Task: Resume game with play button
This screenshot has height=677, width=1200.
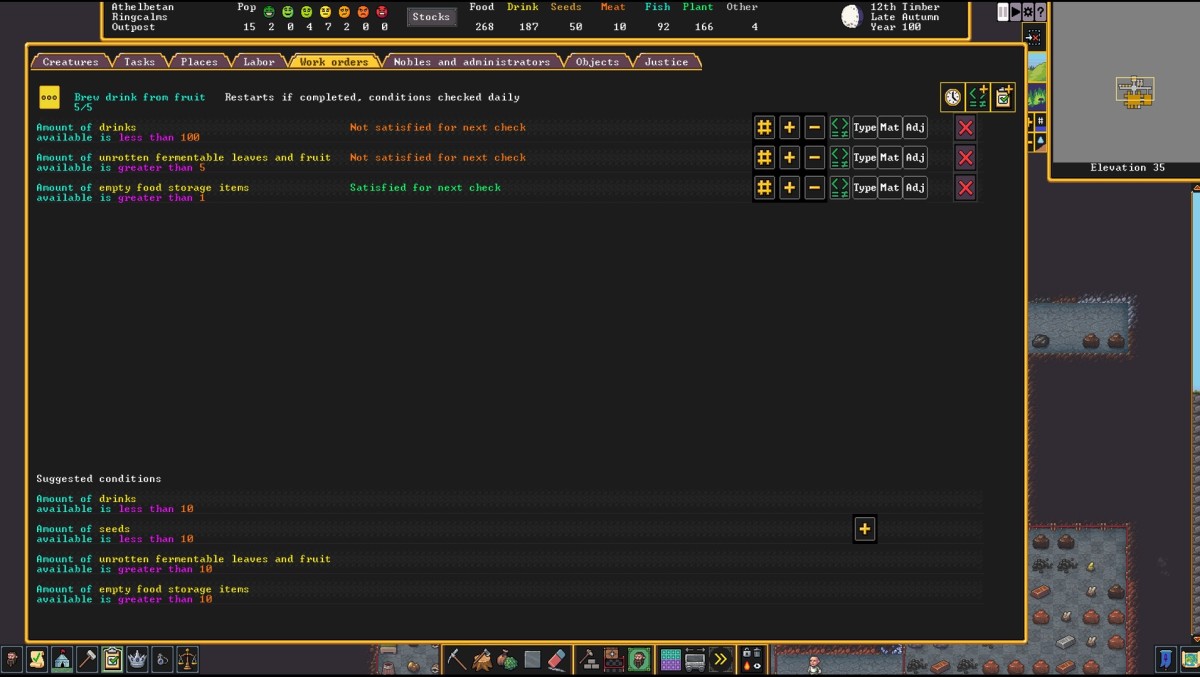Action: (1016, 12)
